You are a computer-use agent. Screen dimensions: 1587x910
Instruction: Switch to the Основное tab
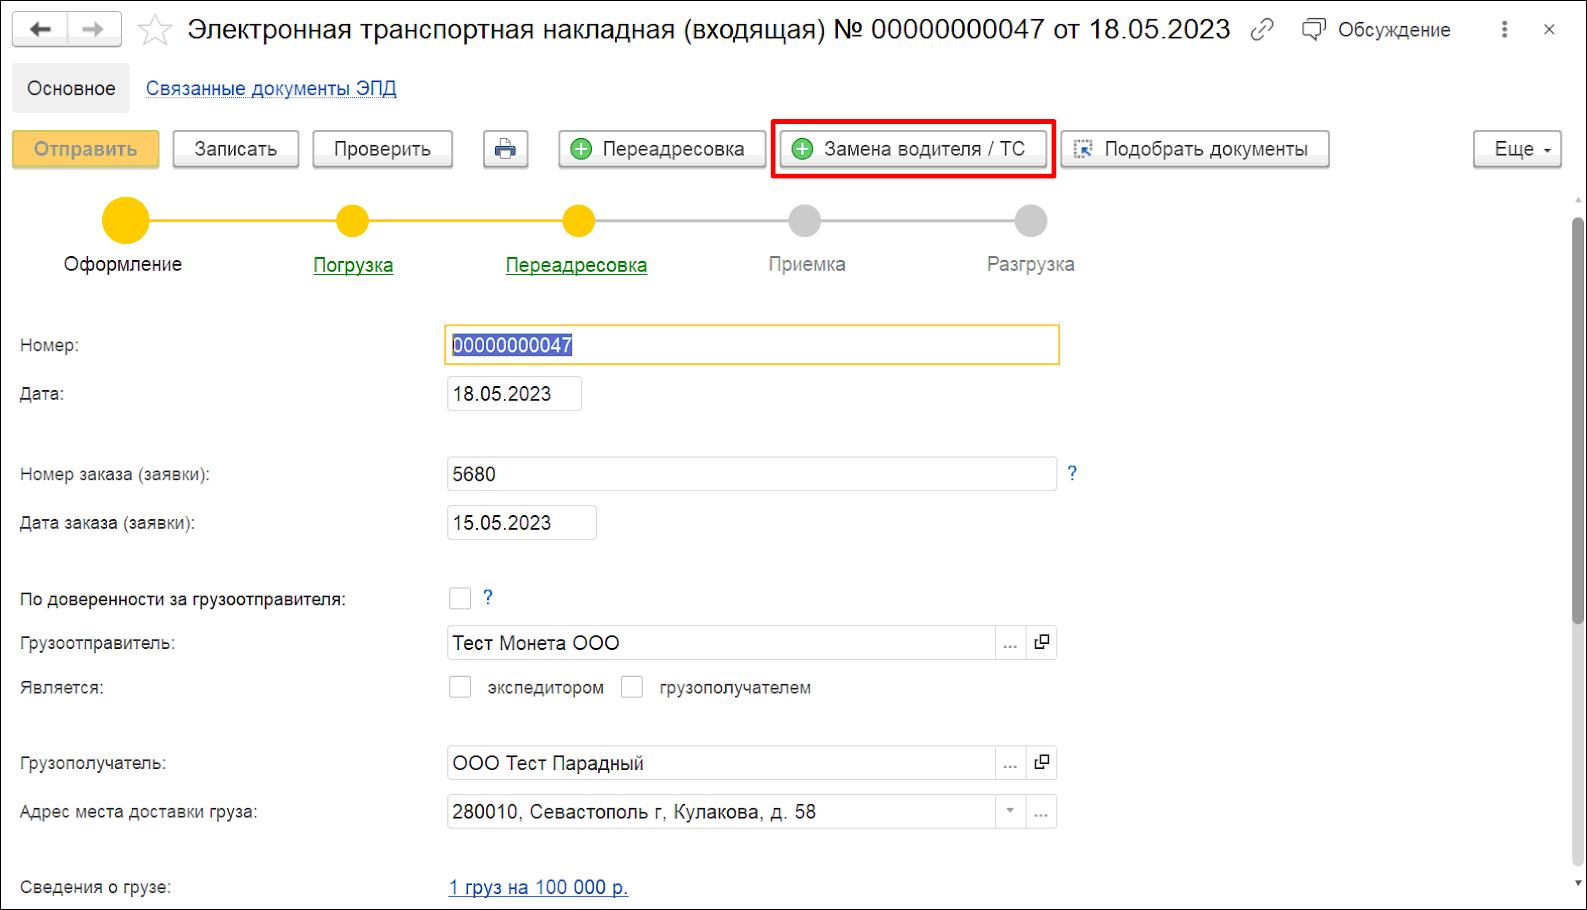[71, 88]
